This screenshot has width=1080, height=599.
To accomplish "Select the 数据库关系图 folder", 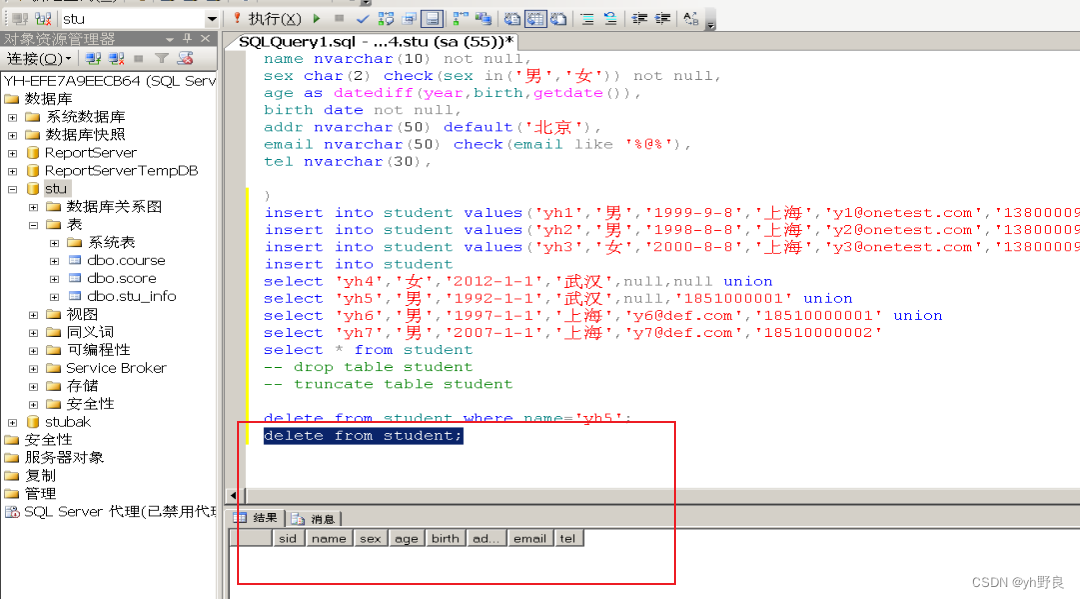I will point(114,207).
